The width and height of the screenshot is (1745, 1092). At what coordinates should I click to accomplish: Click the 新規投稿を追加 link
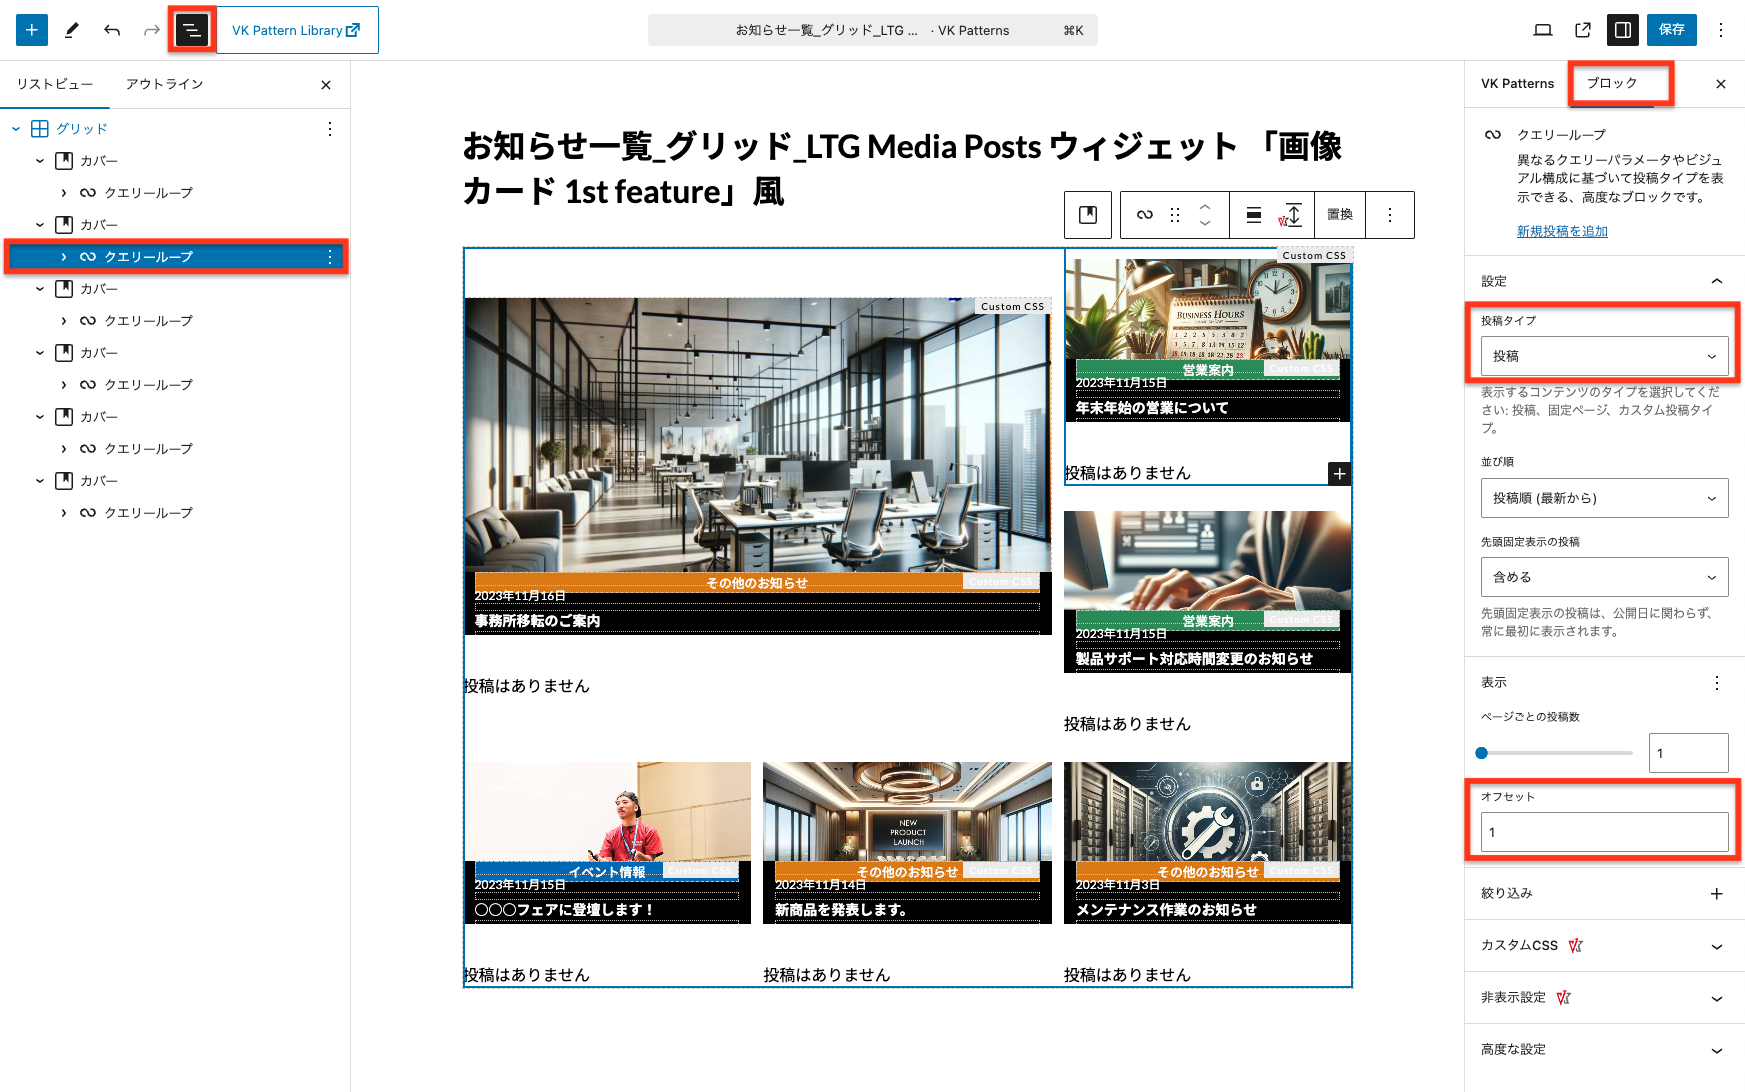coord(1562,231)
